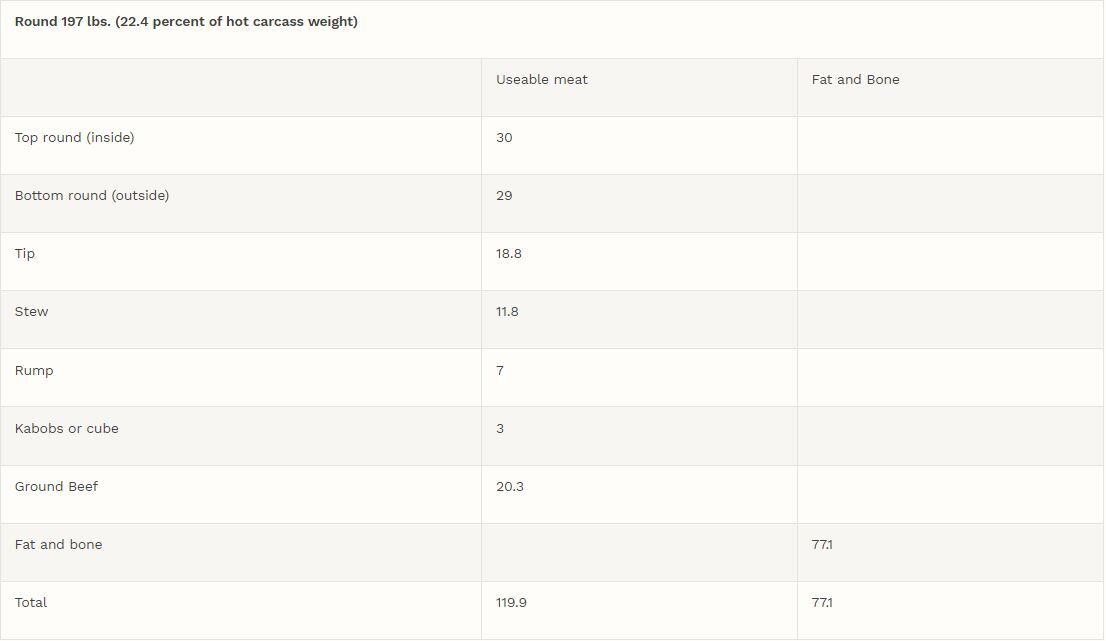Select the 'Useable meat' column header
The height and width of the screenshot is (641, 1106).
click(x=541, y=80)
